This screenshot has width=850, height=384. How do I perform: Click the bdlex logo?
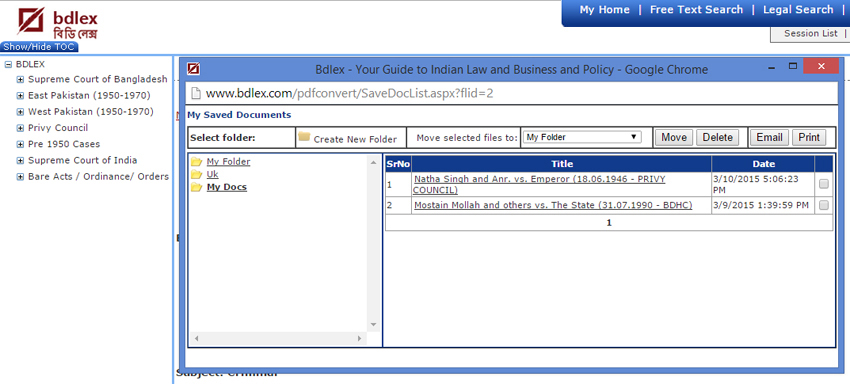57,23
